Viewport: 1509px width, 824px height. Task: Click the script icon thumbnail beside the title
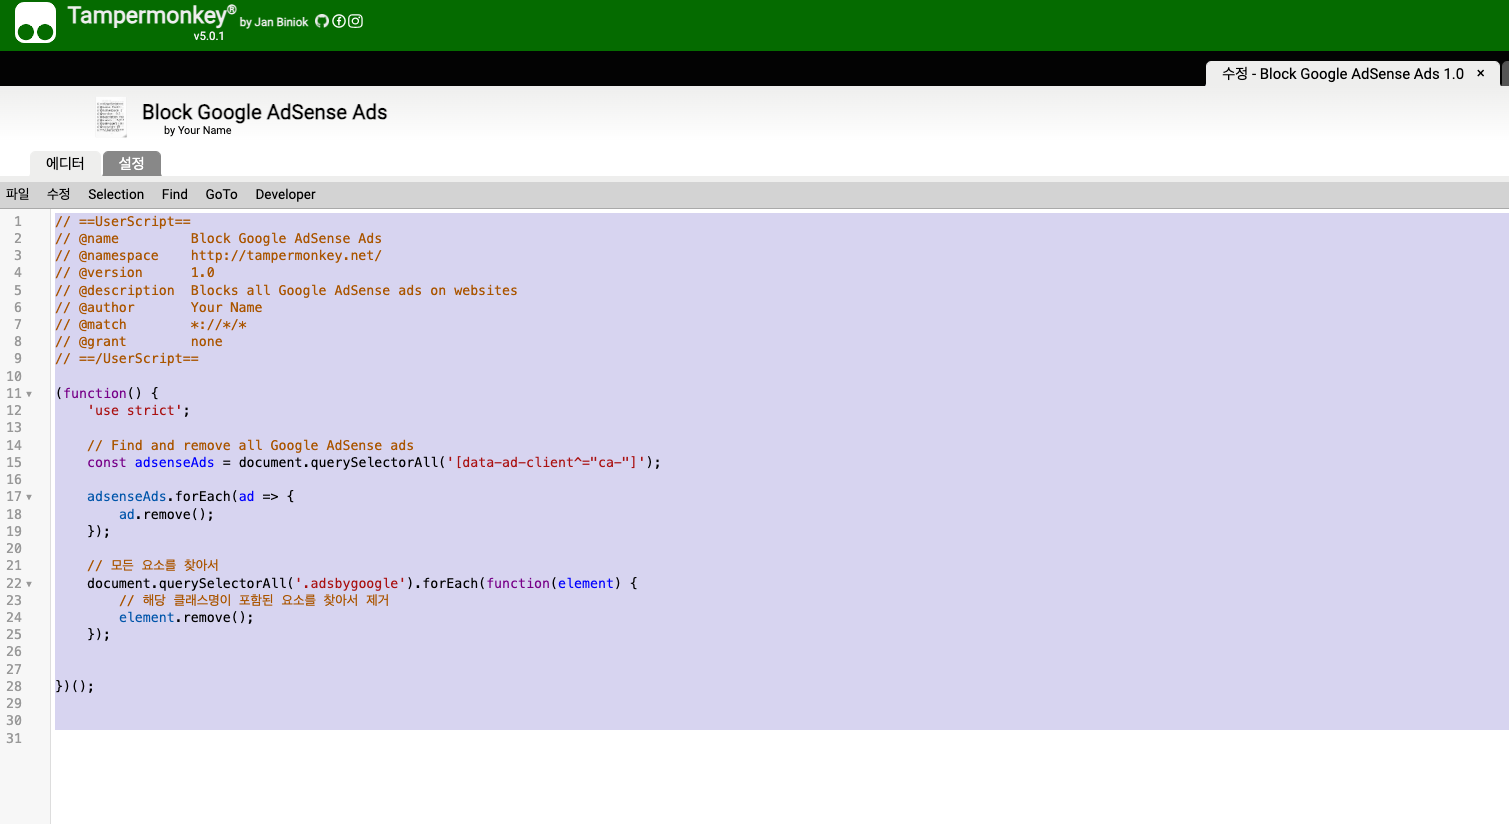(x=111, y=117)
